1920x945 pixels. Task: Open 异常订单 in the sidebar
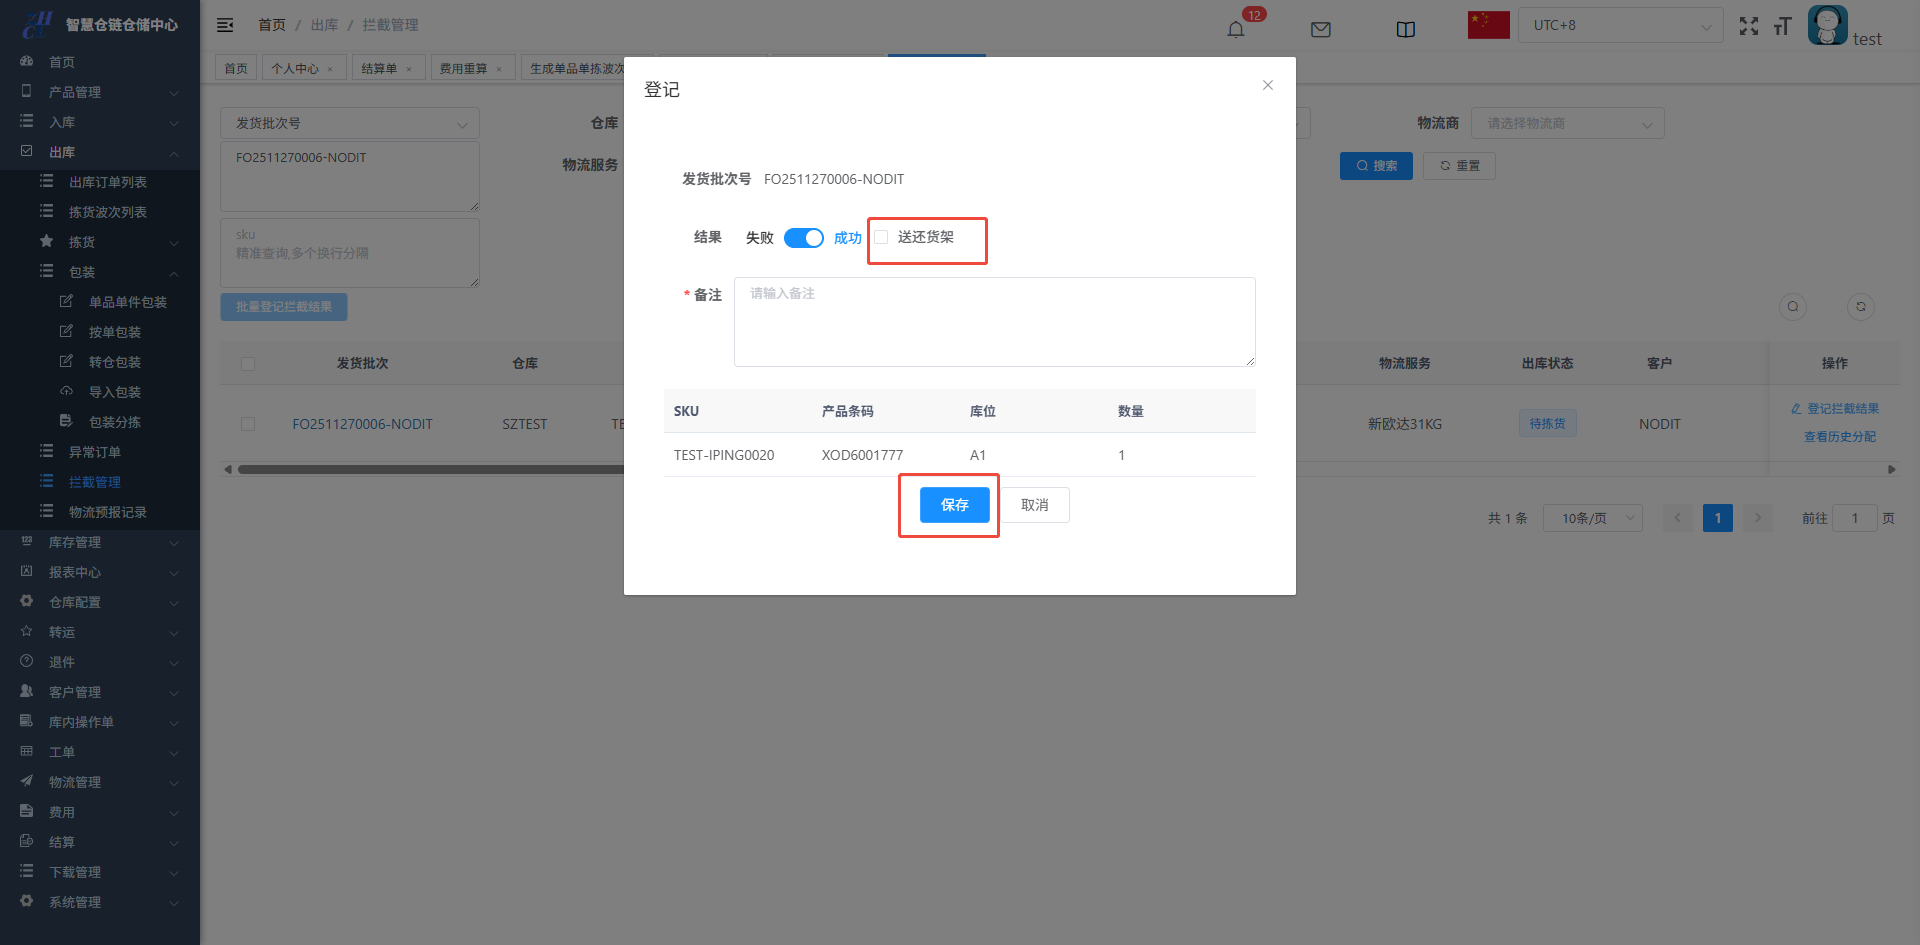tap(95, 452)
